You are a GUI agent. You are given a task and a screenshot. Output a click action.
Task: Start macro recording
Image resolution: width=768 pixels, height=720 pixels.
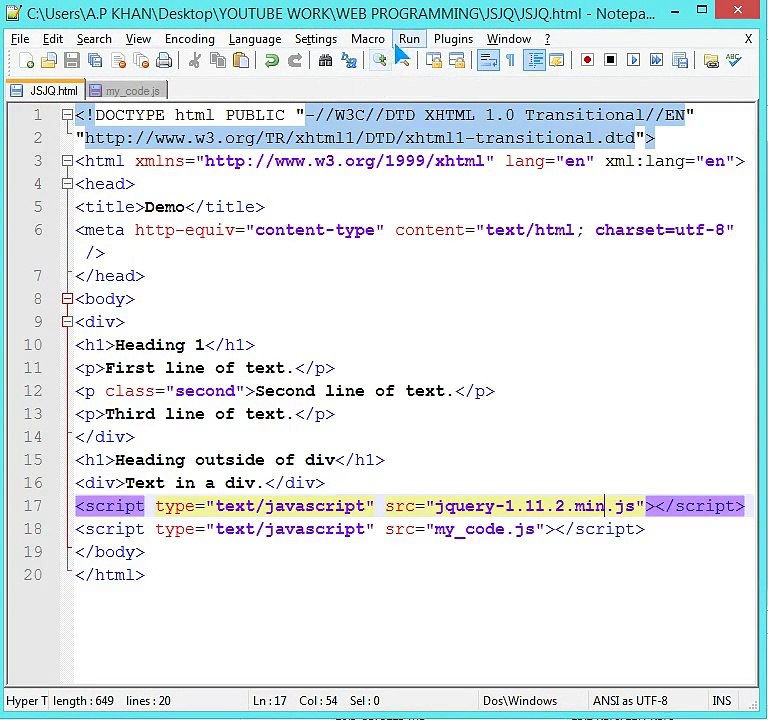[x=587, y=60]
